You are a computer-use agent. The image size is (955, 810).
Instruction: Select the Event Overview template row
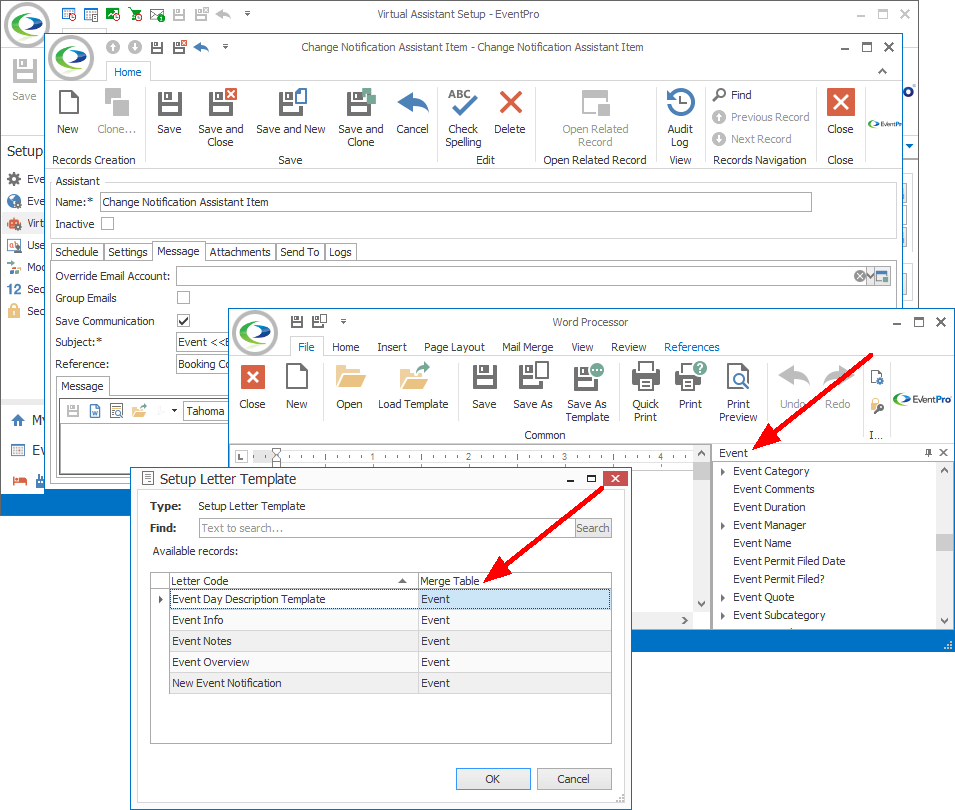click(390, 662)
